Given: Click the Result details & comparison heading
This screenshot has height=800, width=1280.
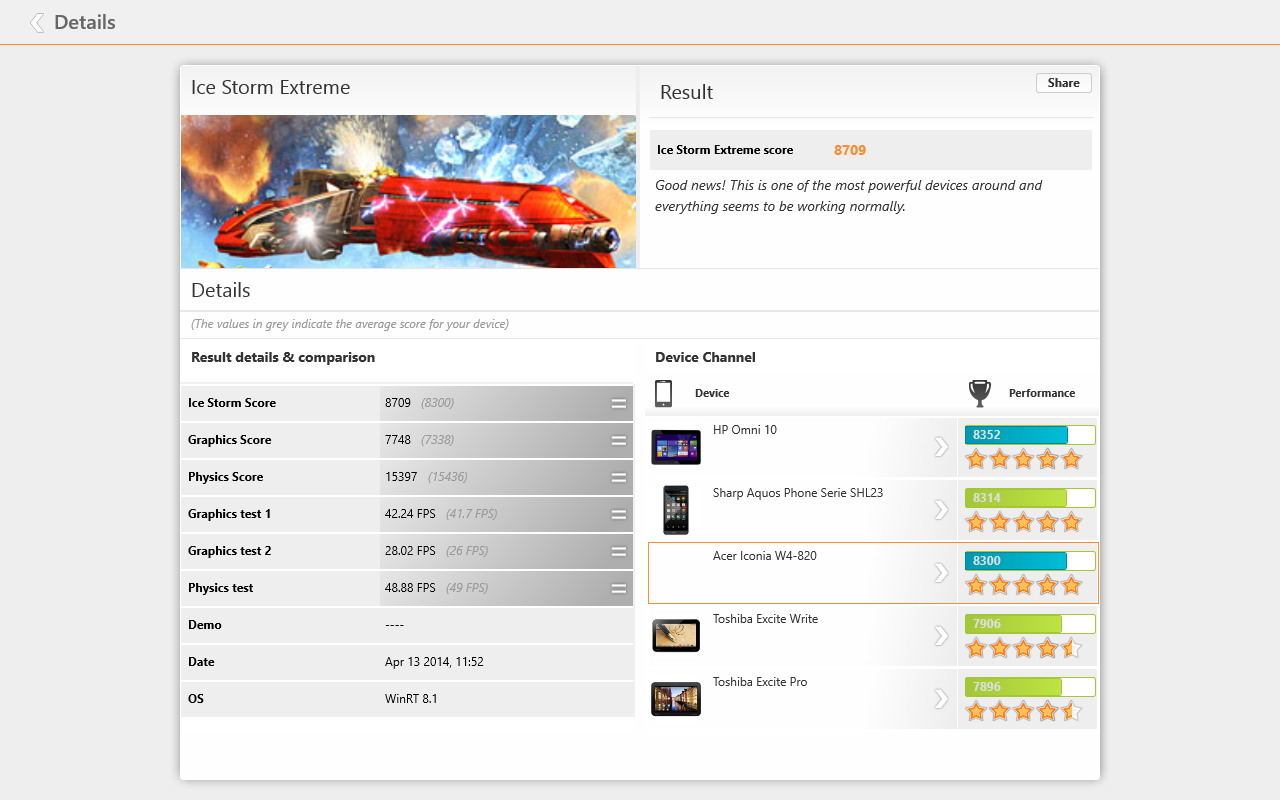Looking at the screenshot, I should 283,357.
